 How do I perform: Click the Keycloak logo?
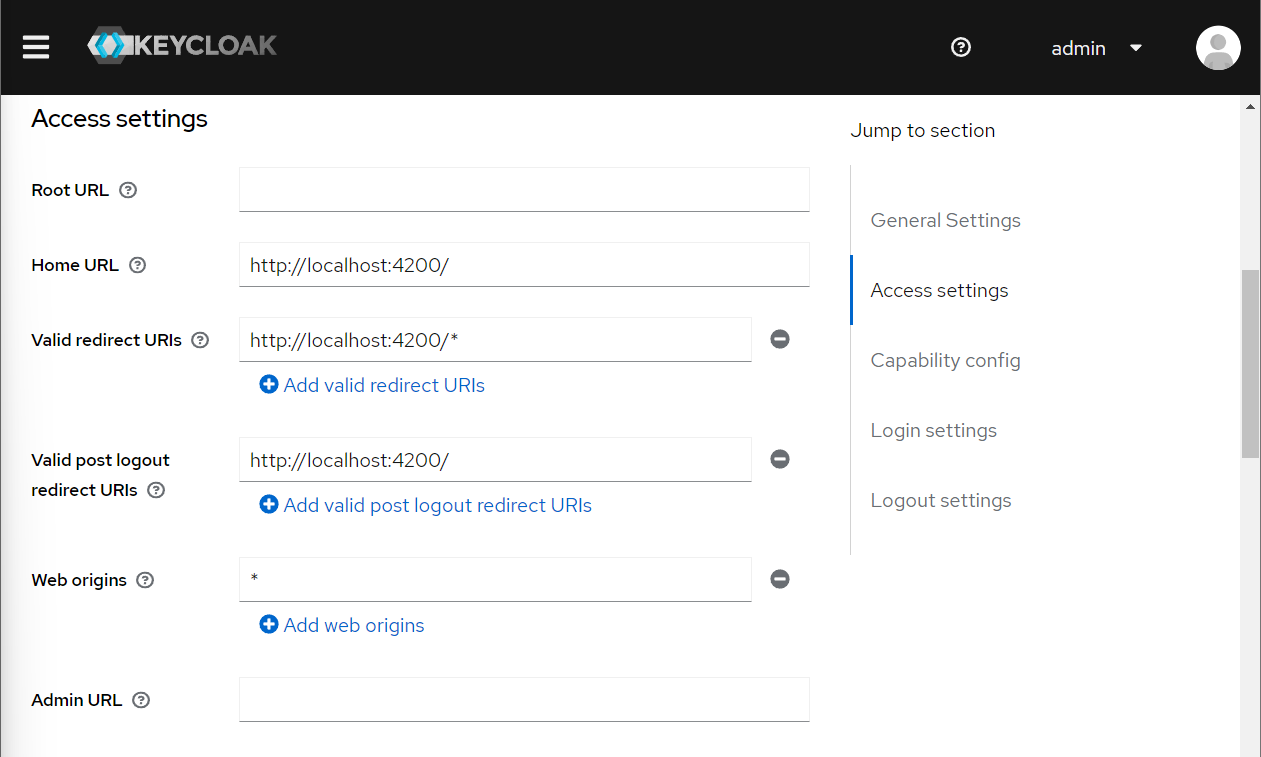[182, 46]
